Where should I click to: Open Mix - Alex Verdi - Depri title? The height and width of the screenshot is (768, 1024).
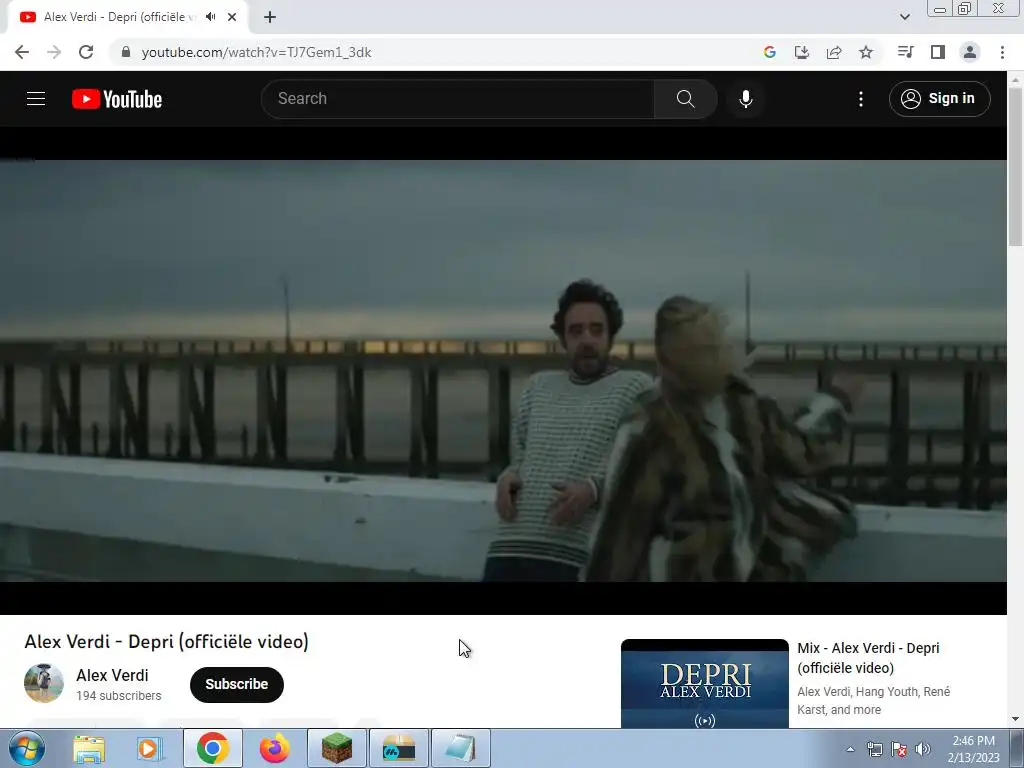(x=869, y=658)
